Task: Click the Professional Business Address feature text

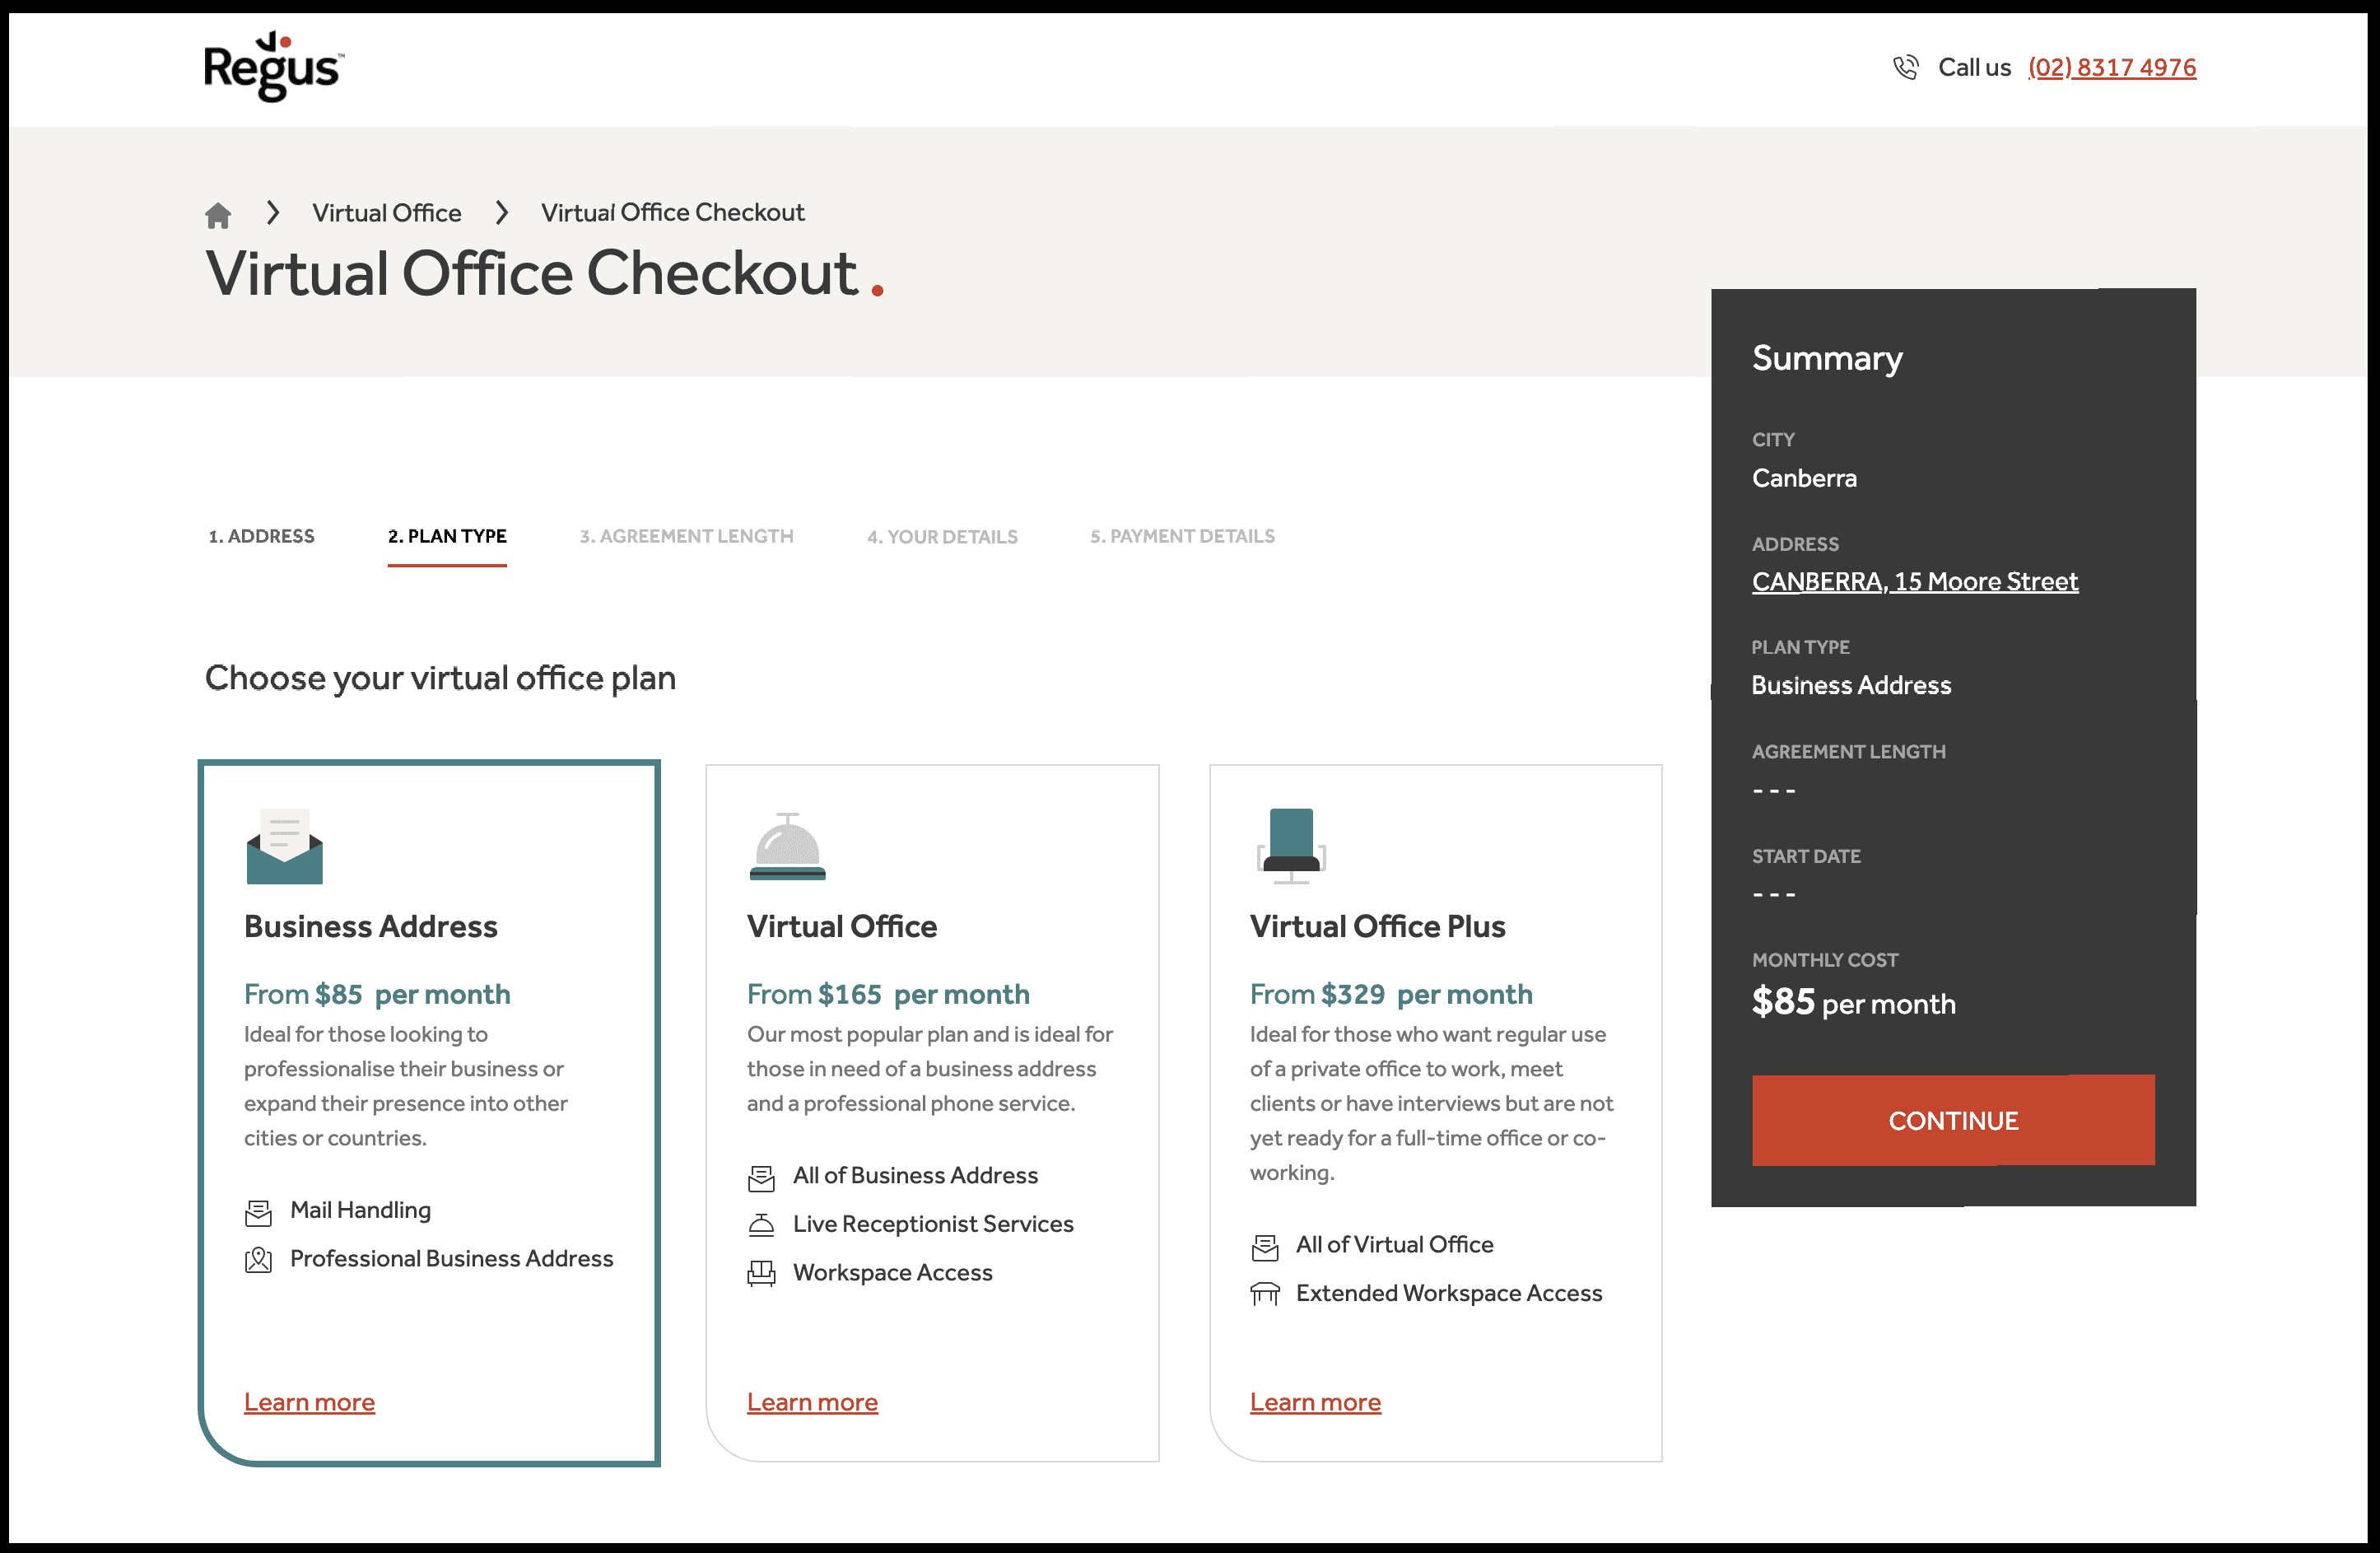Action: coord(451,1258)
